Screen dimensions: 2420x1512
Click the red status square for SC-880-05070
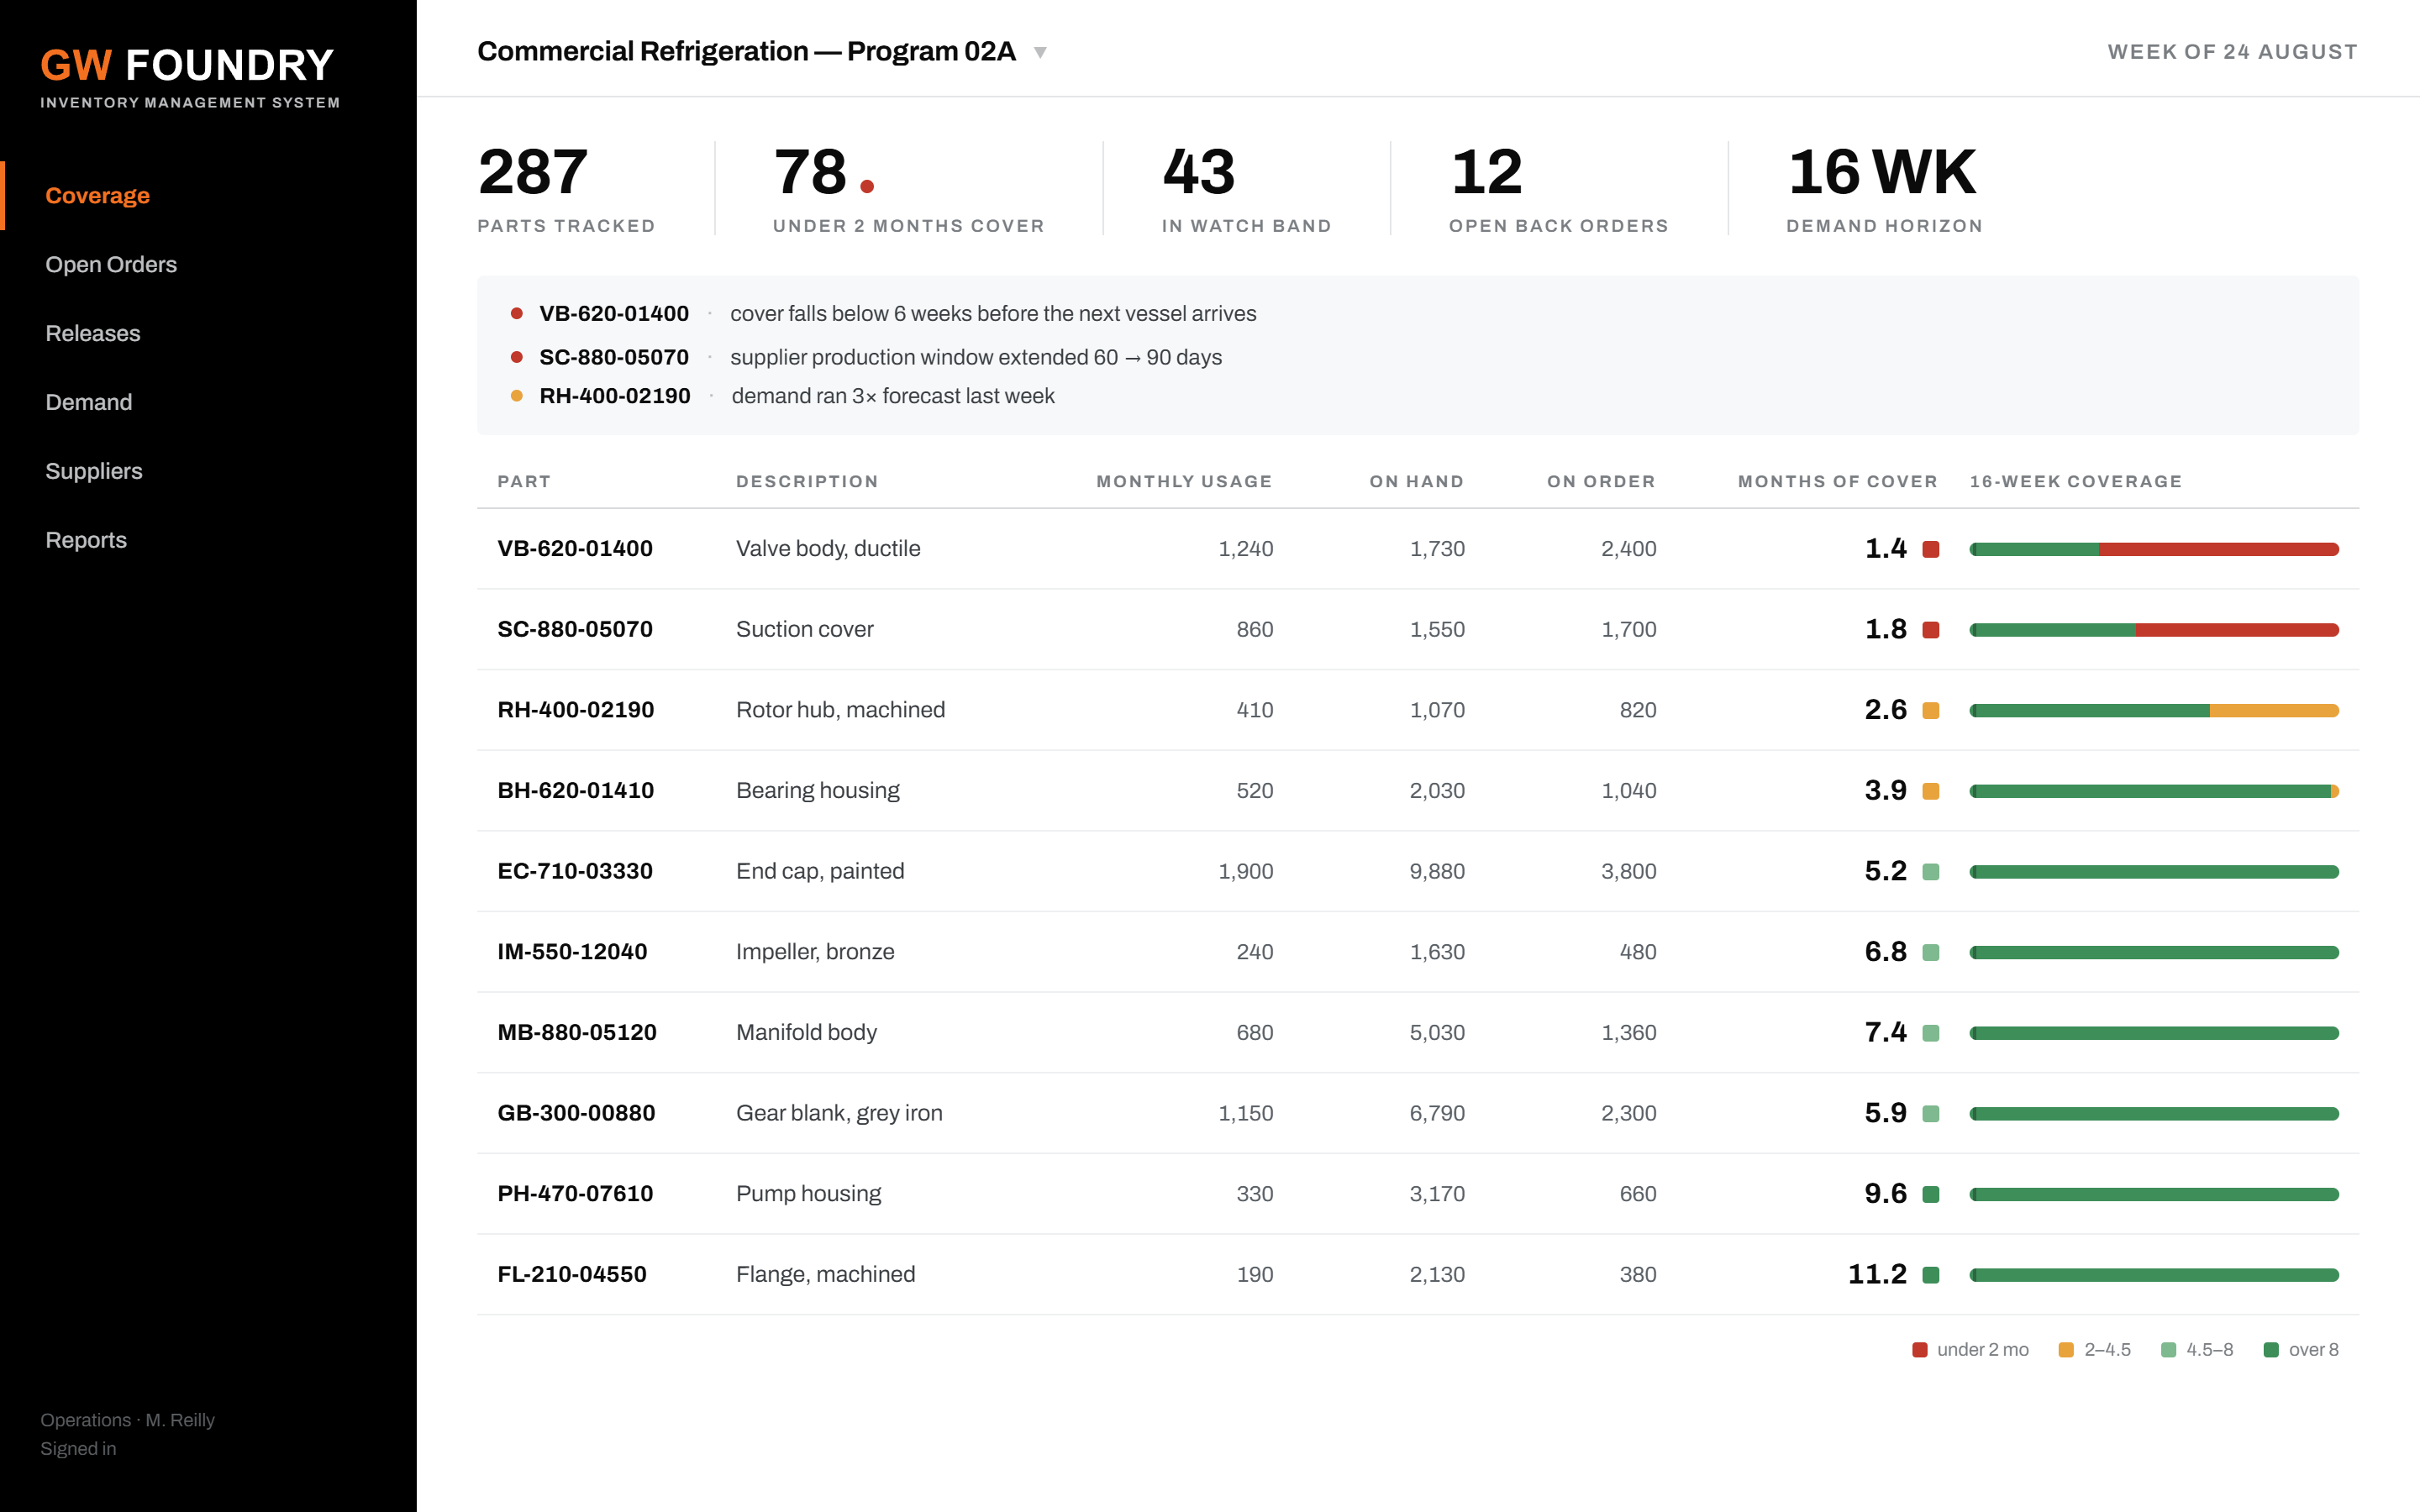point(1931,630)
